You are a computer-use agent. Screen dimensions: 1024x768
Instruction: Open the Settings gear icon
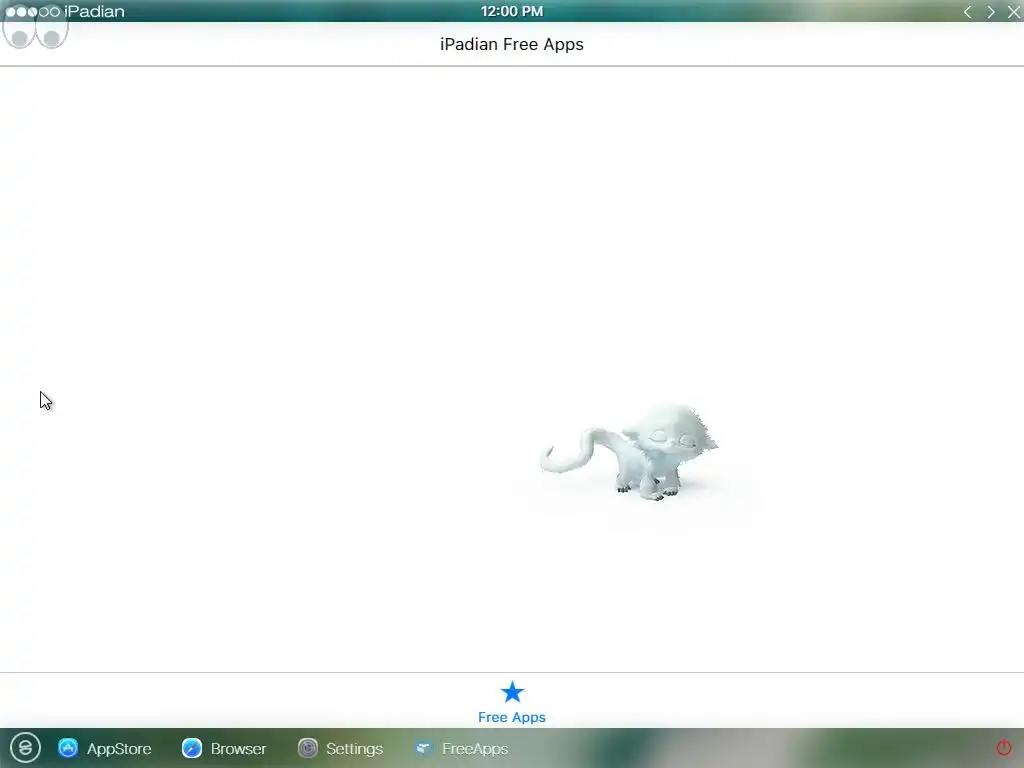coord(308,748)
